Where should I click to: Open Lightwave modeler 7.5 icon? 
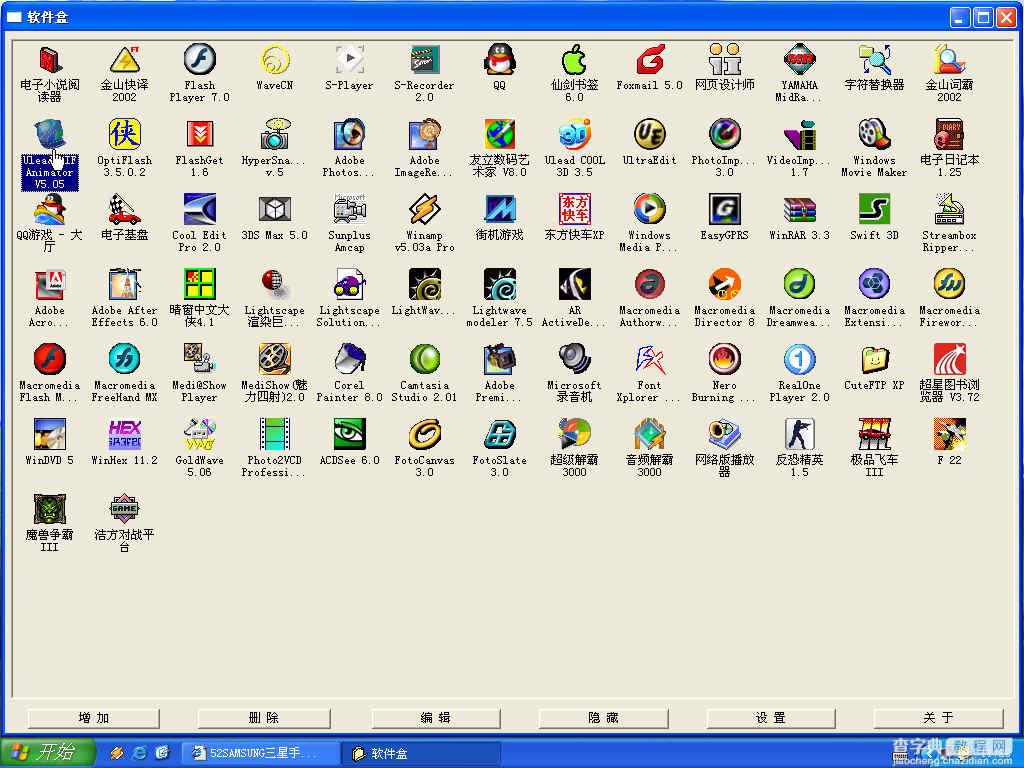point(500,285)
